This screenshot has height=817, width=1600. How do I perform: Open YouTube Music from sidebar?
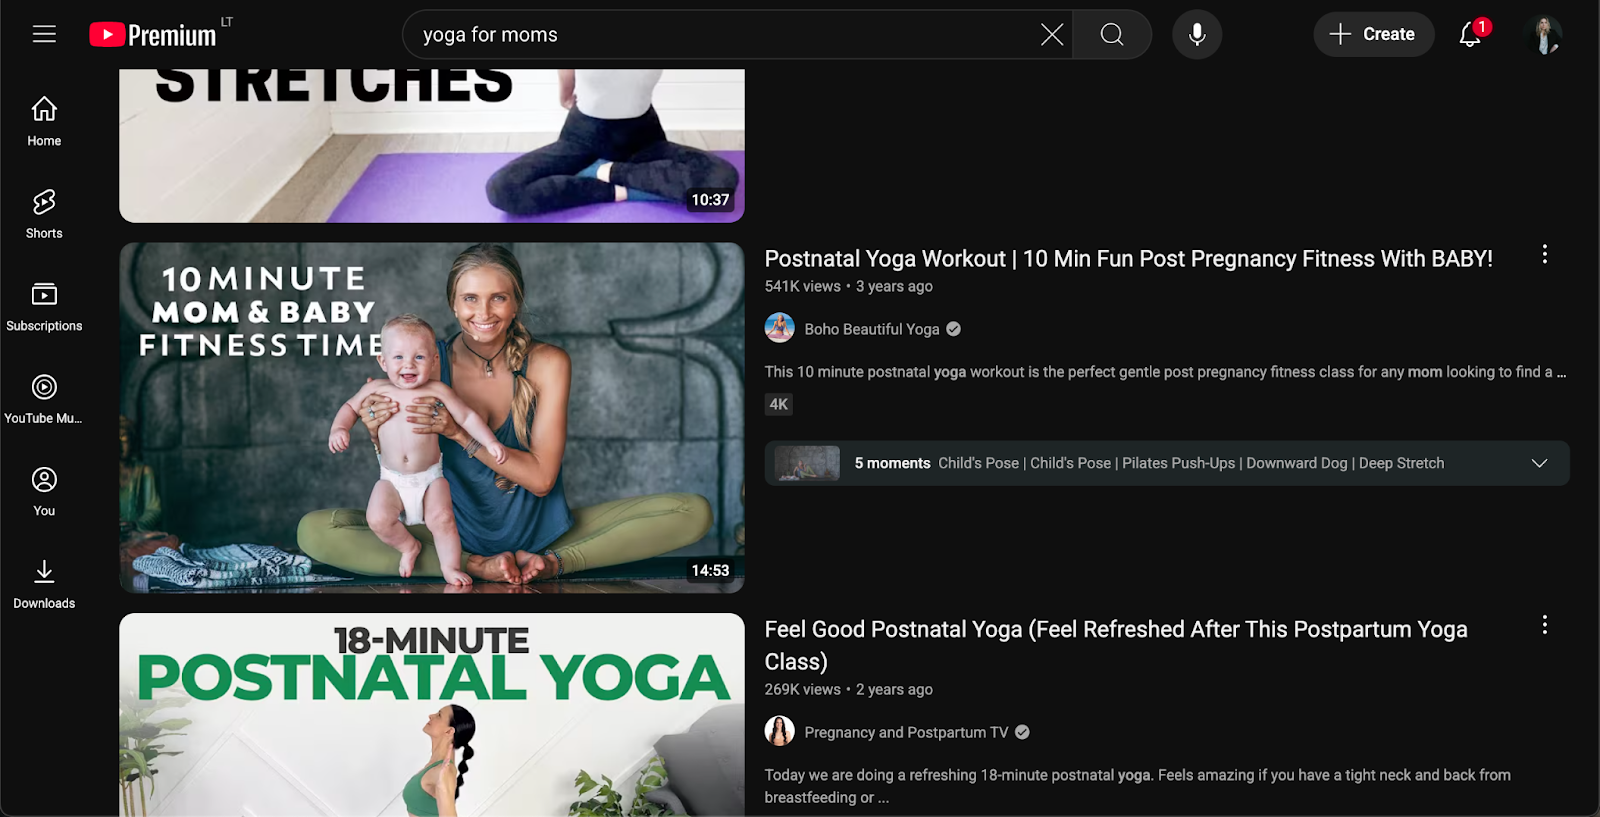click(44, 399)
